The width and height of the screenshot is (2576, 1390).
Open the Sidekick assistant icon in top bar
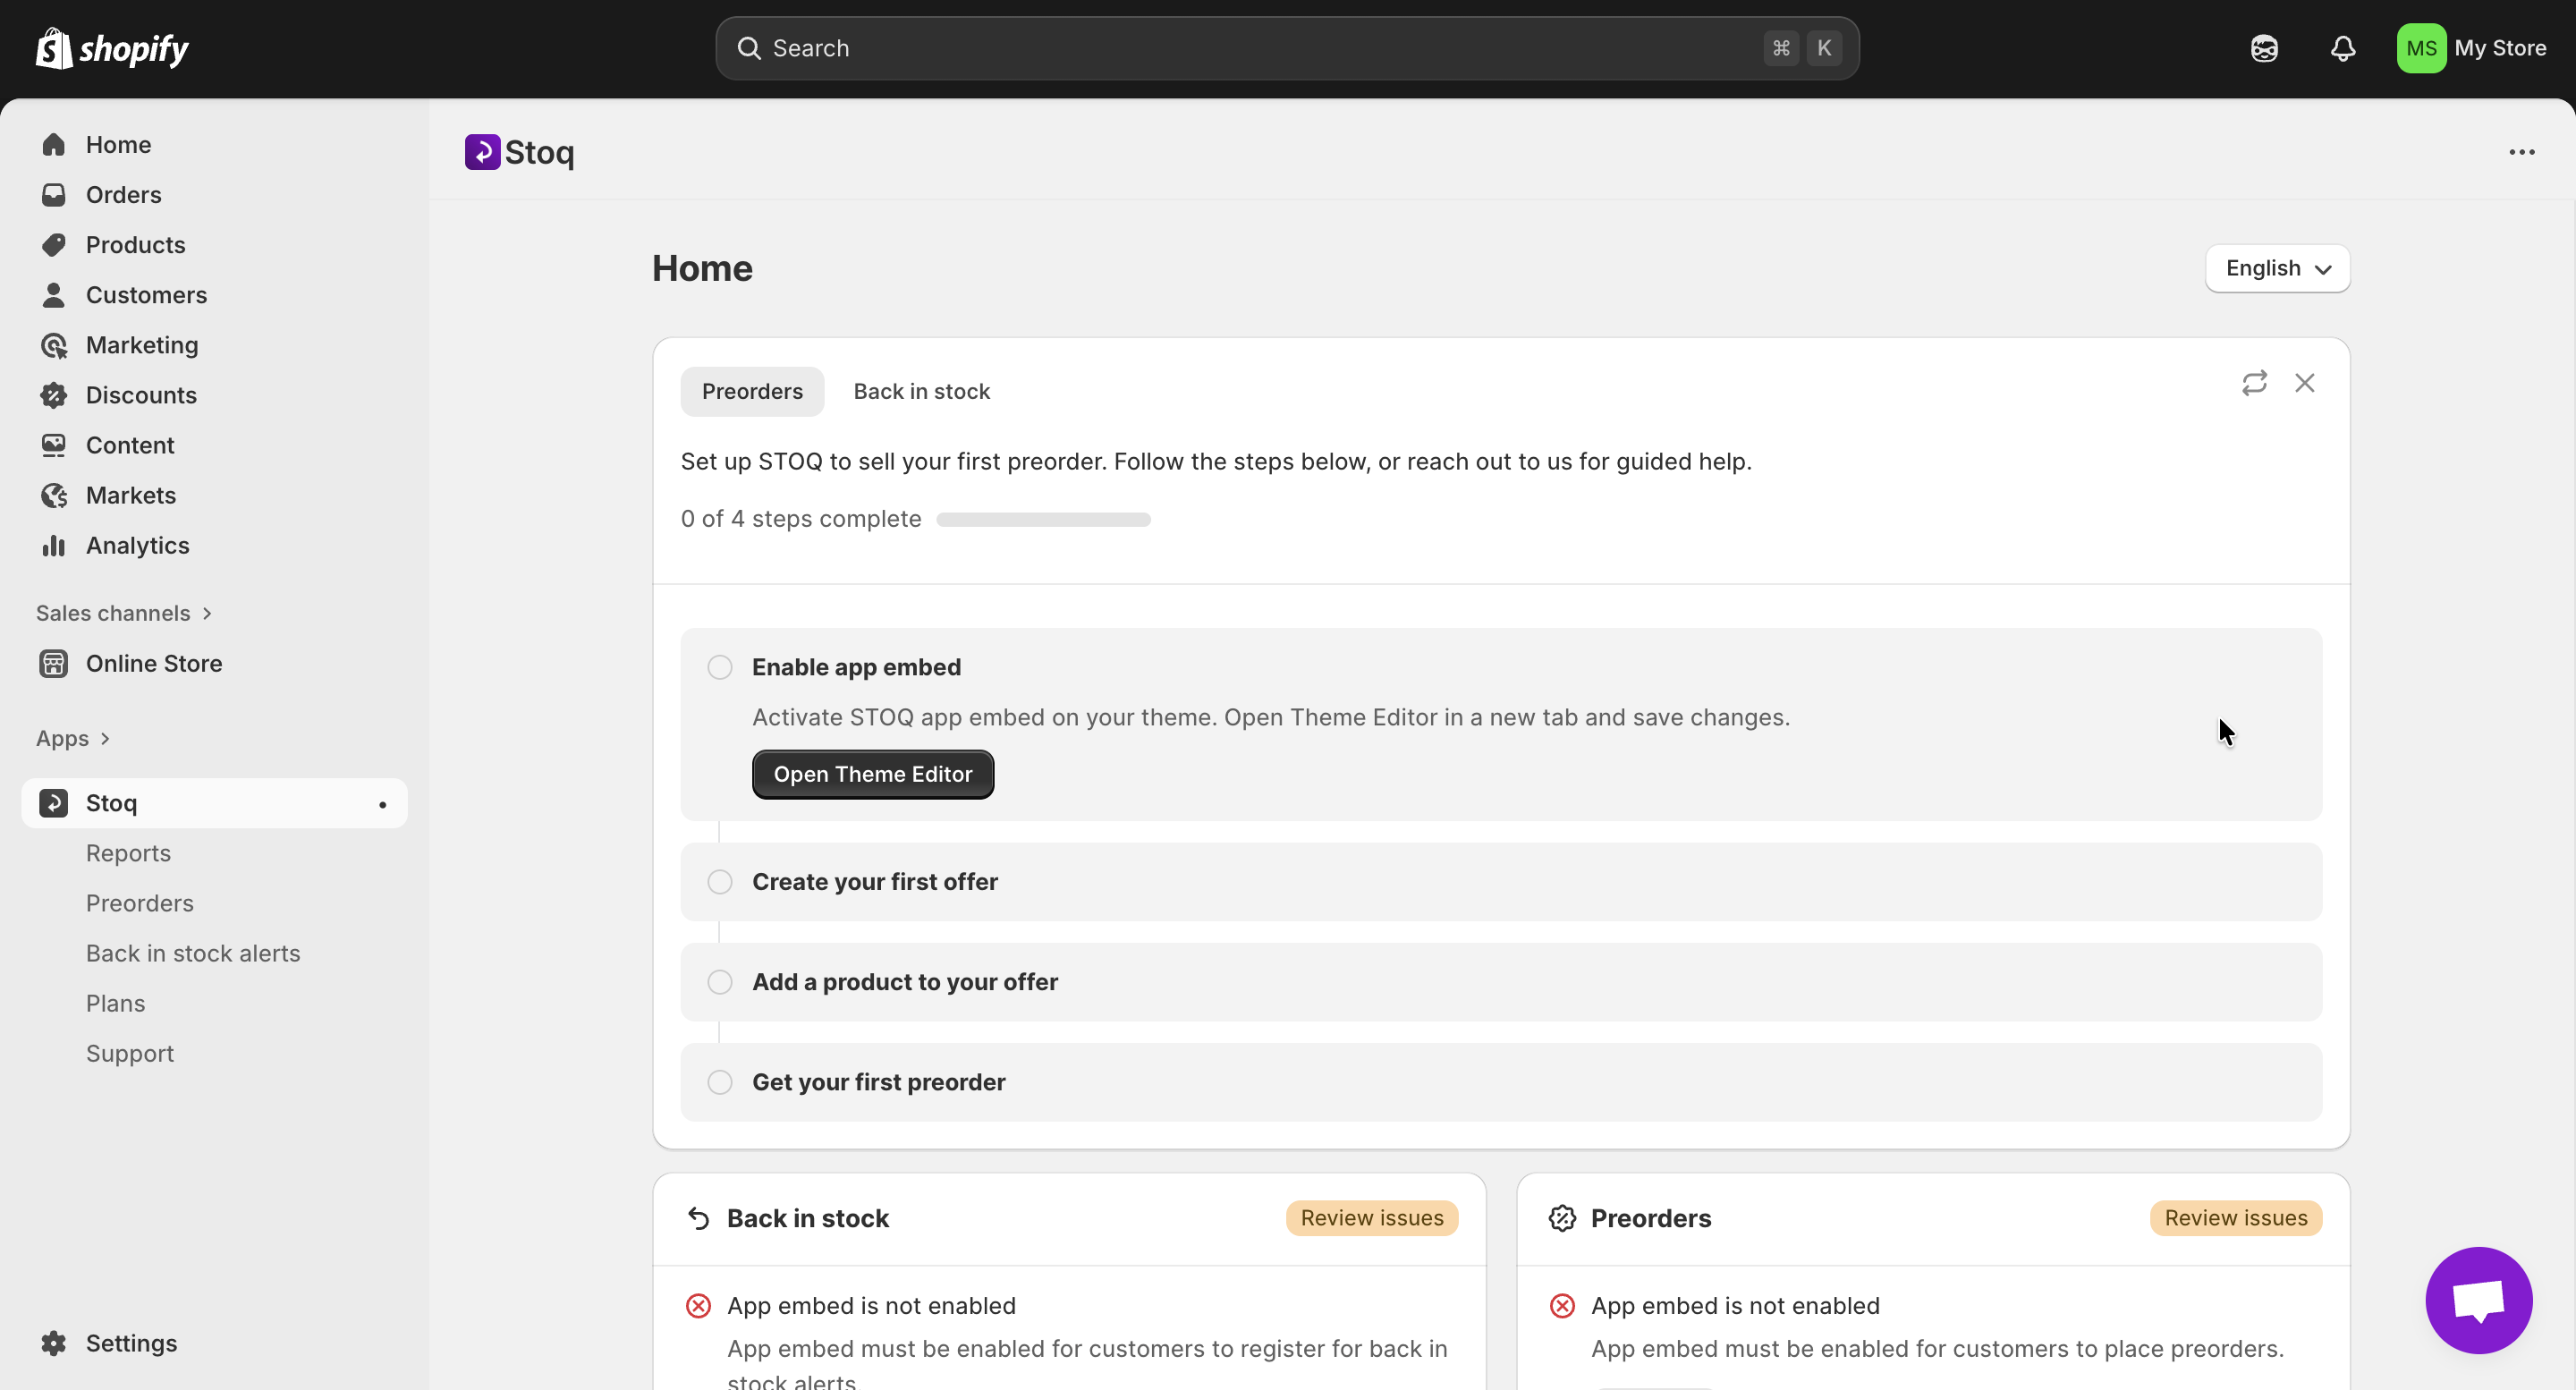pos(2264,48)
